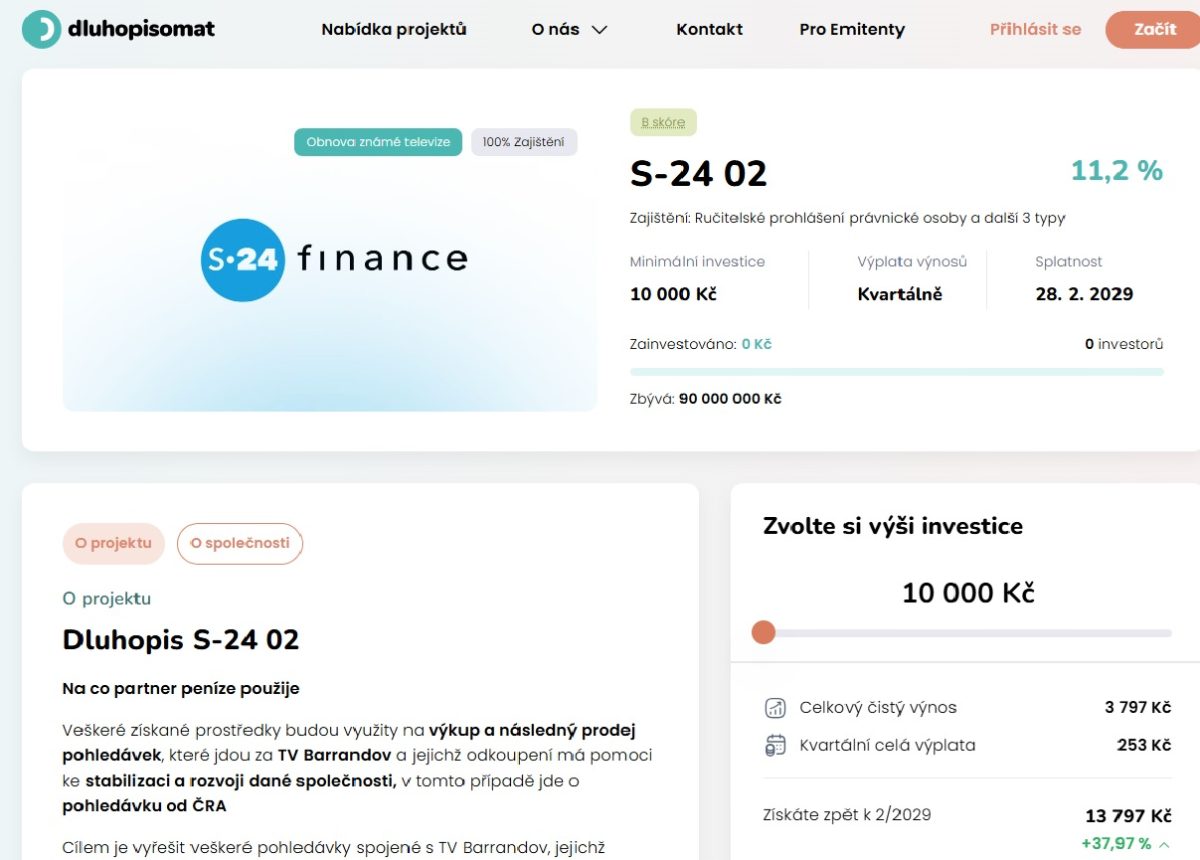
Task: Click the dluhopisomat logo icon
Action: [41, 29]
